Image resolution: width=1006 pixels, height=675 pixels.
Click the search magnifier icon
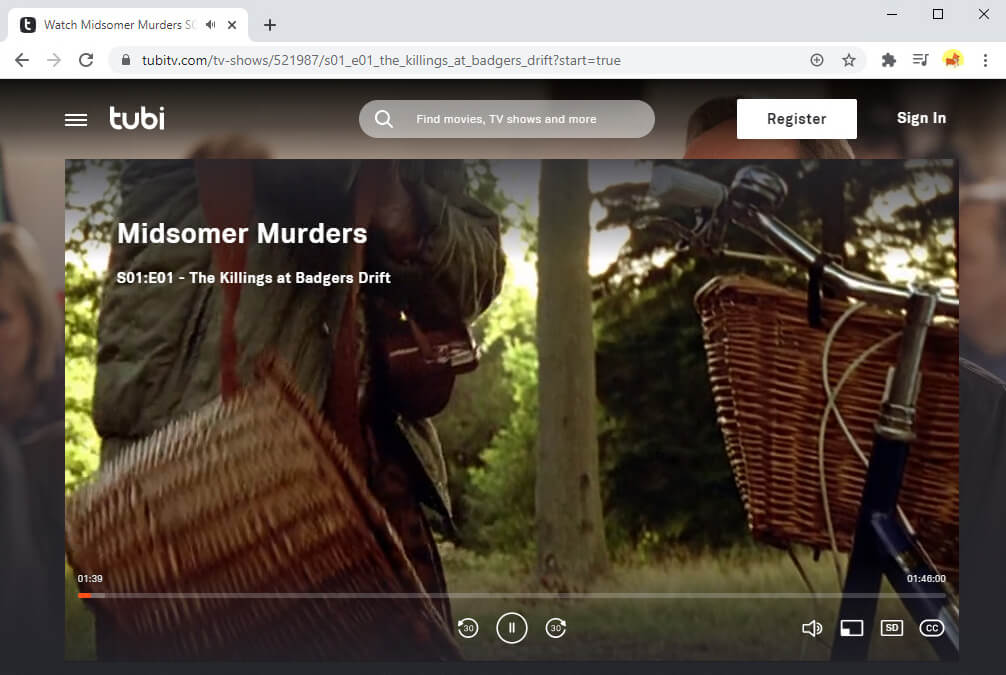(x=384, y=119)
